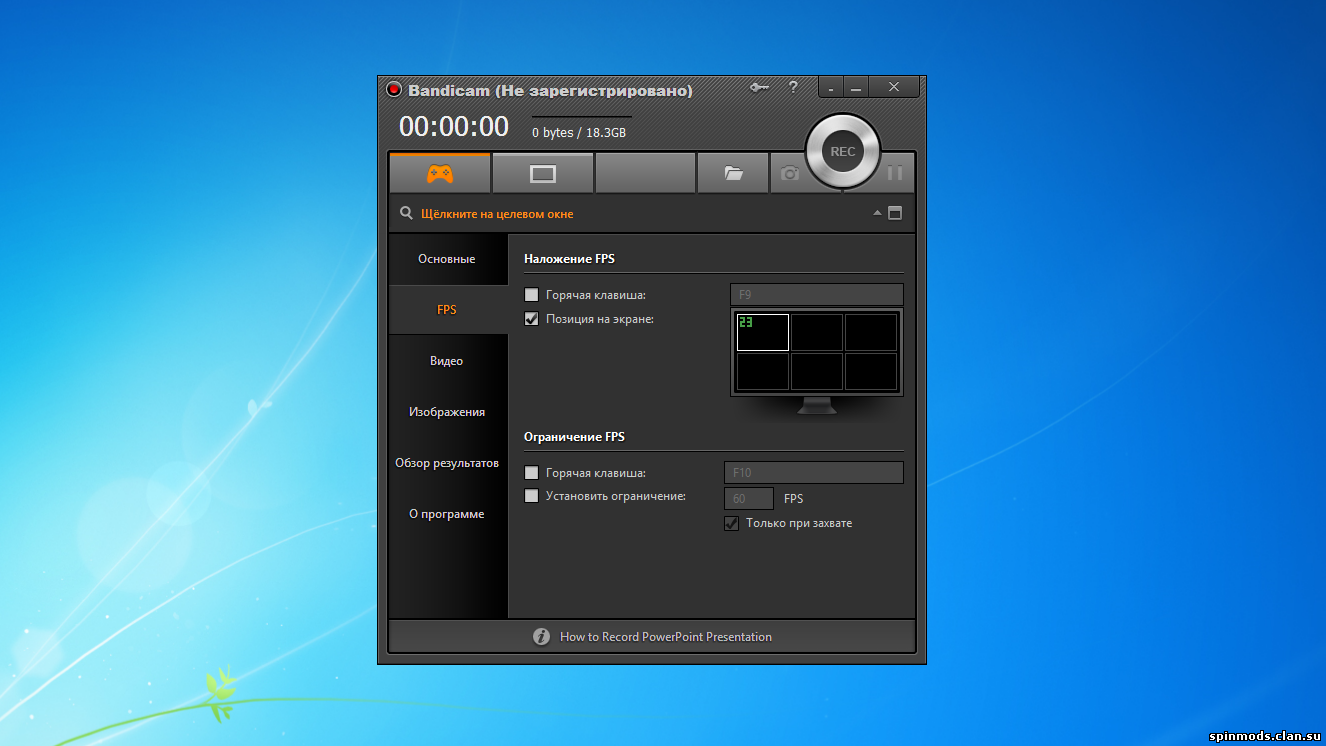Select bottom-center FPS overlay position
1326x746 pixels.
[817, 371]
